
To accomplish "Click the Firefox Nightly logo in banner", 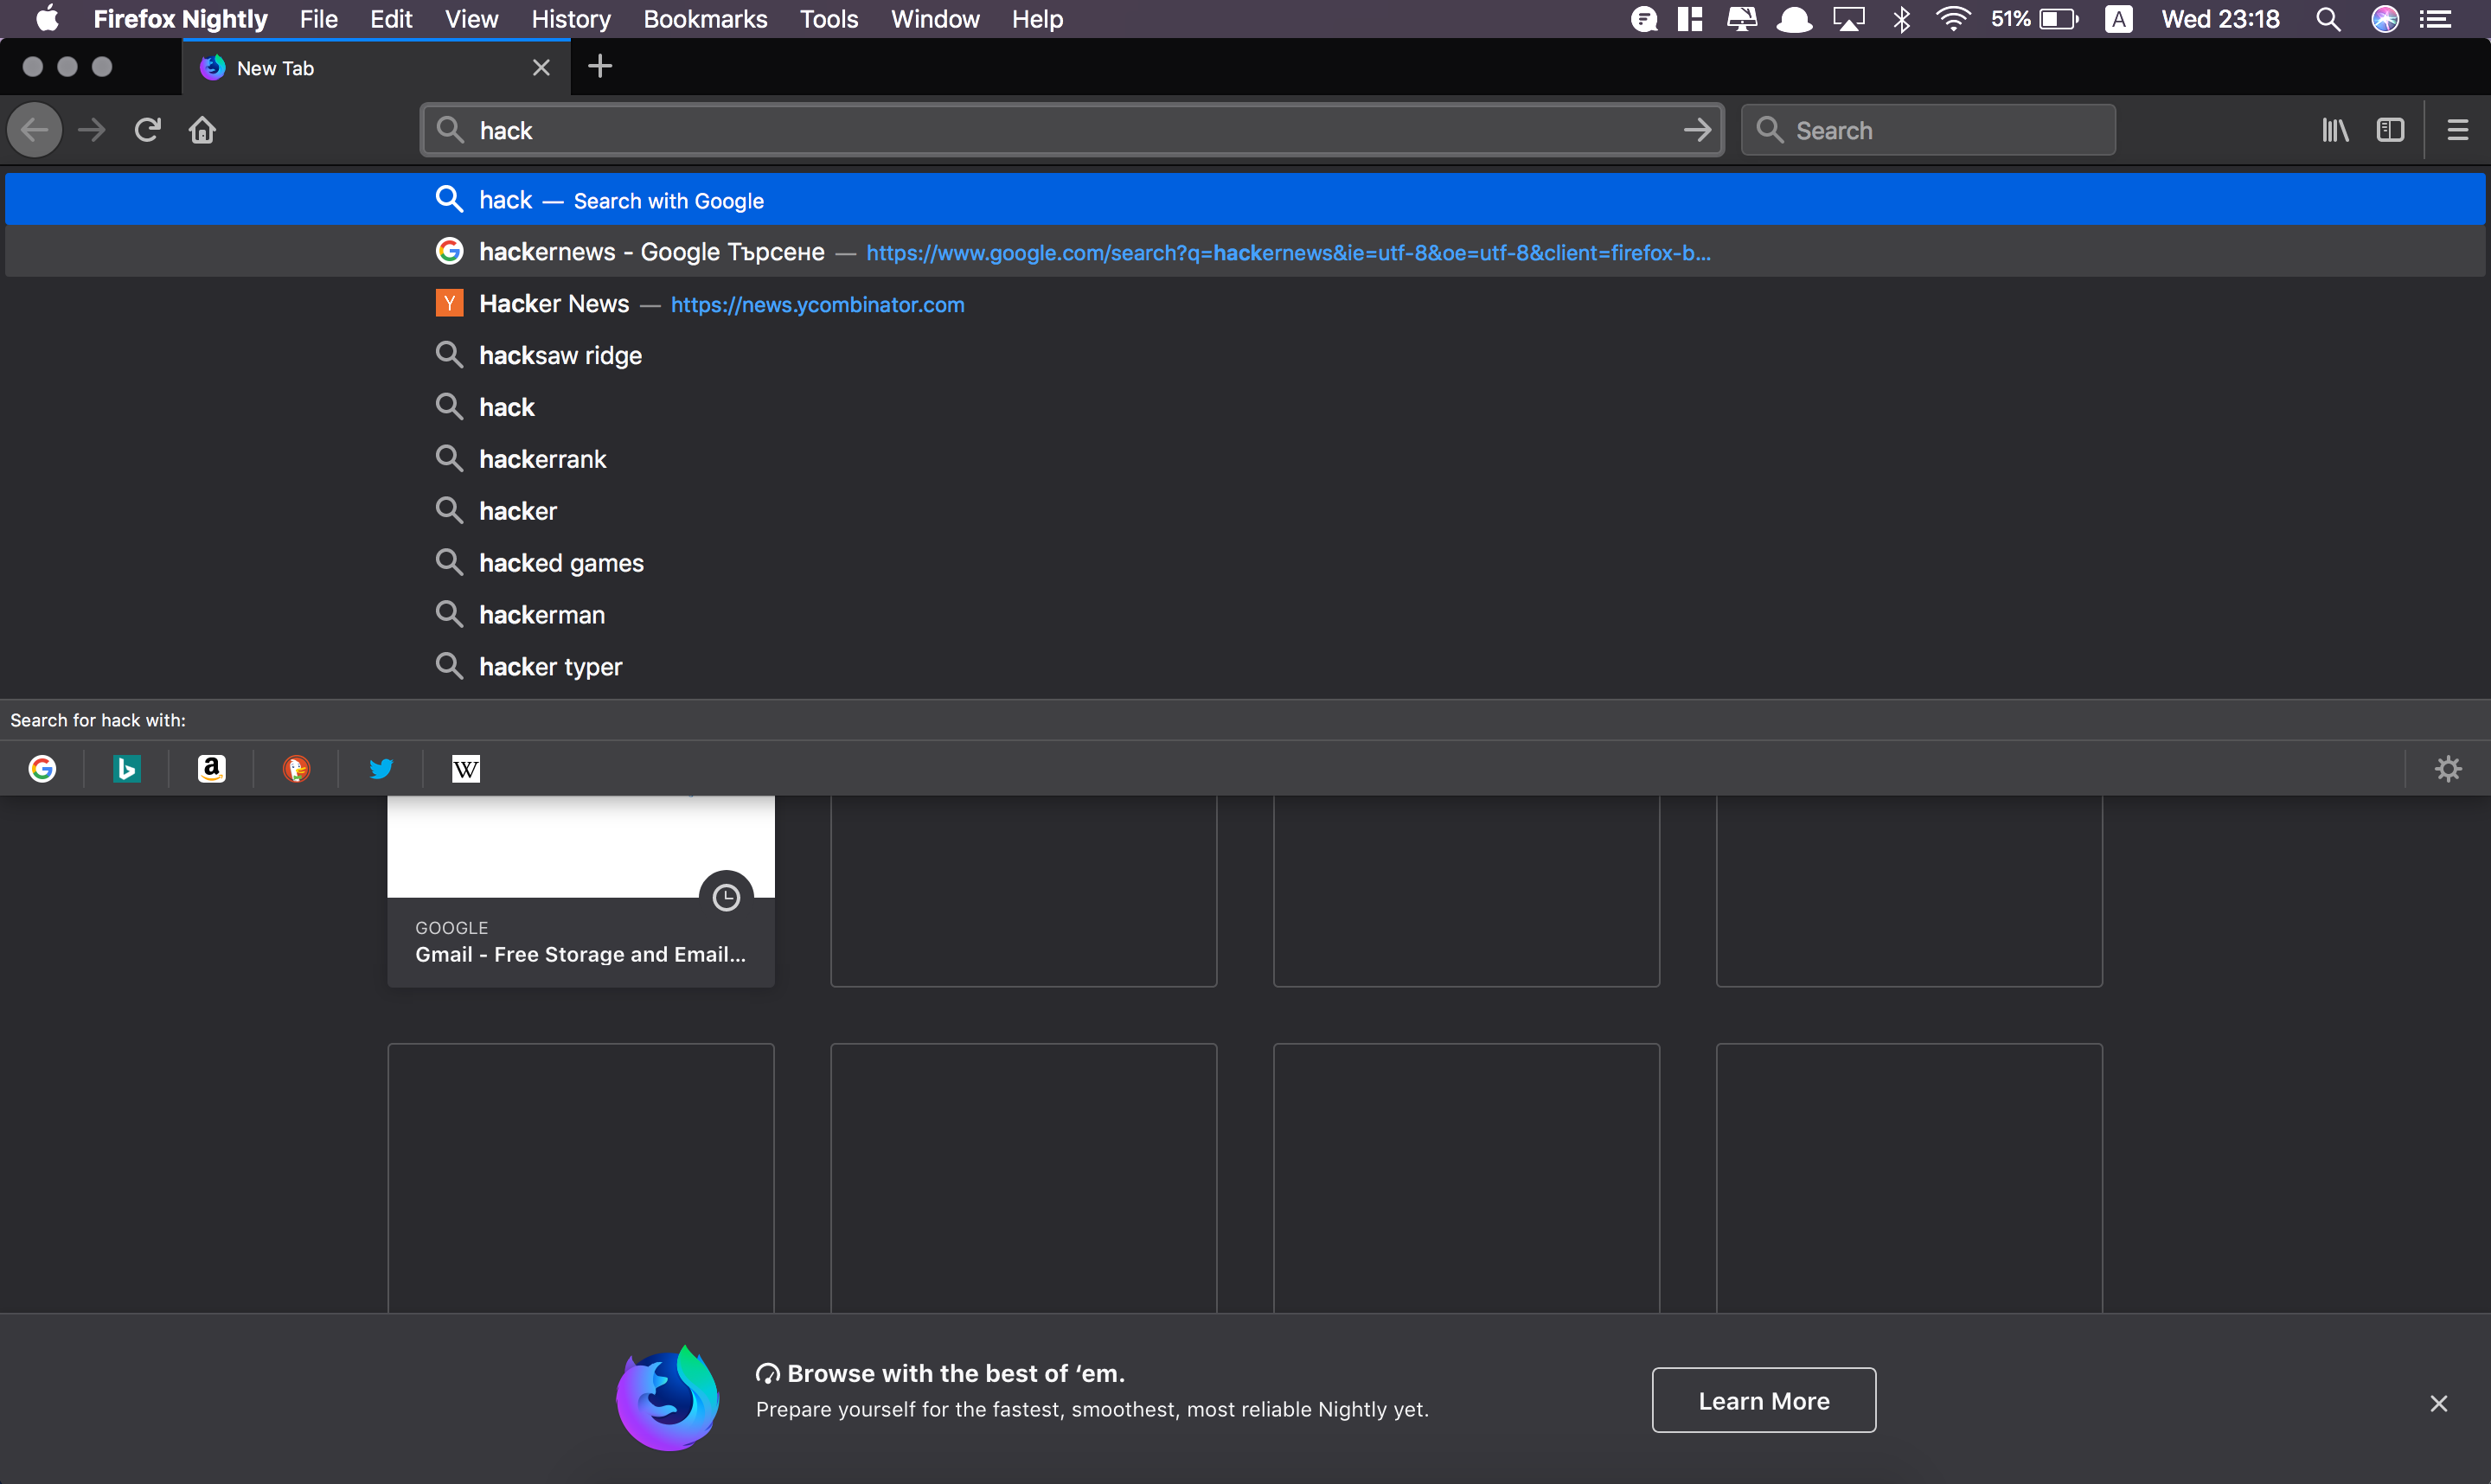I will (x=668, y=1398).
